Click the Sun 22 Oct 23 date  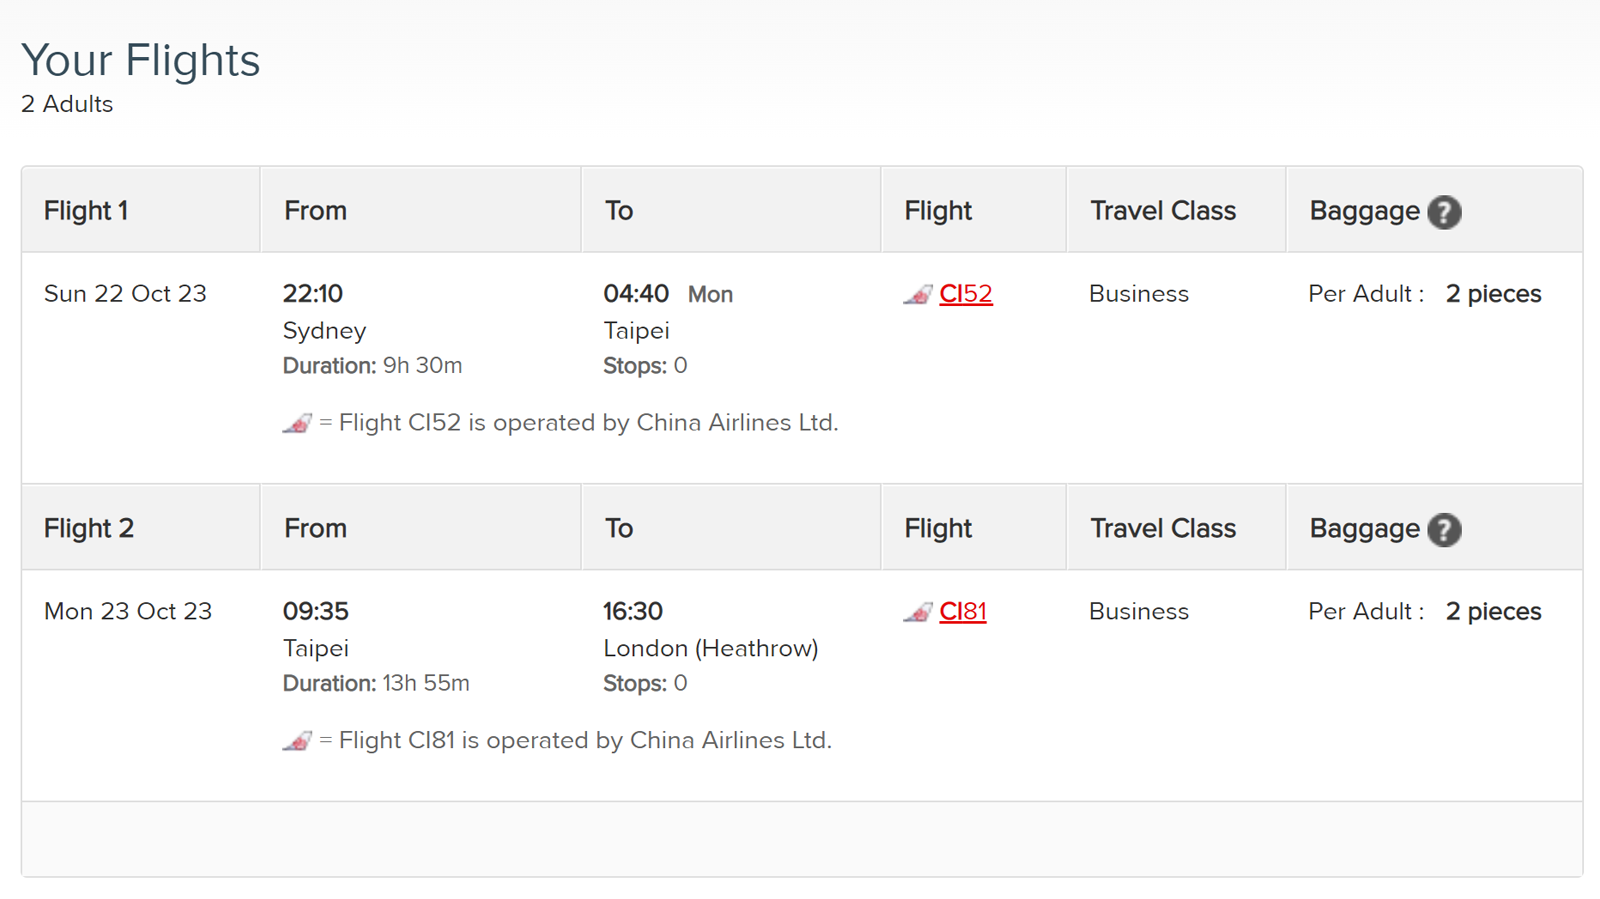[125, 294]
